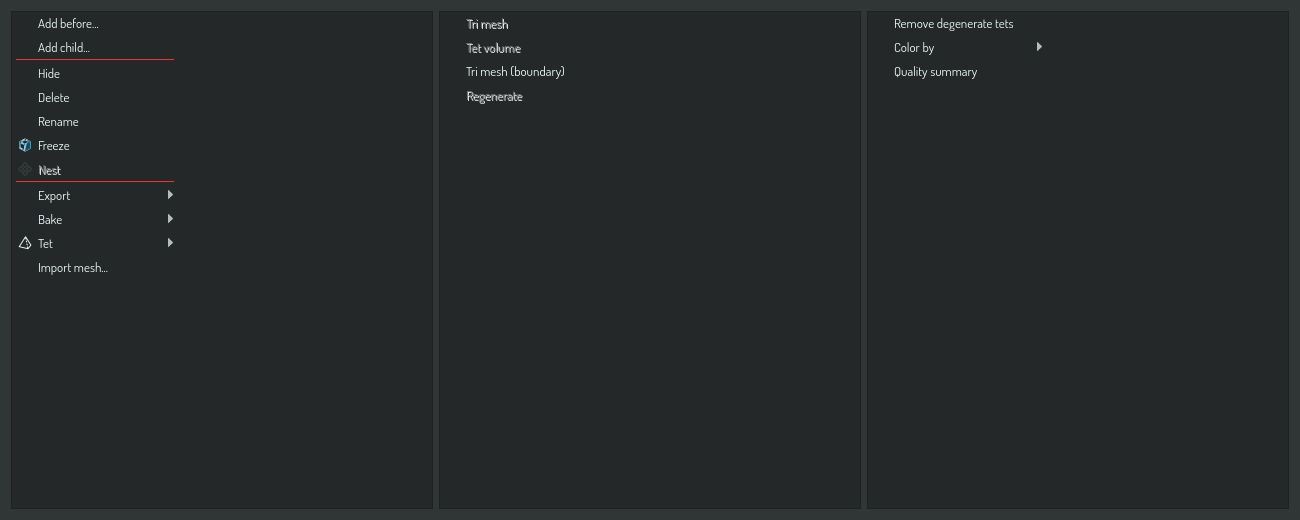Expand the Export submenu arrow
Viewport: 1300px width, 520px height.
pyautogui.click(x=170, y=195)
